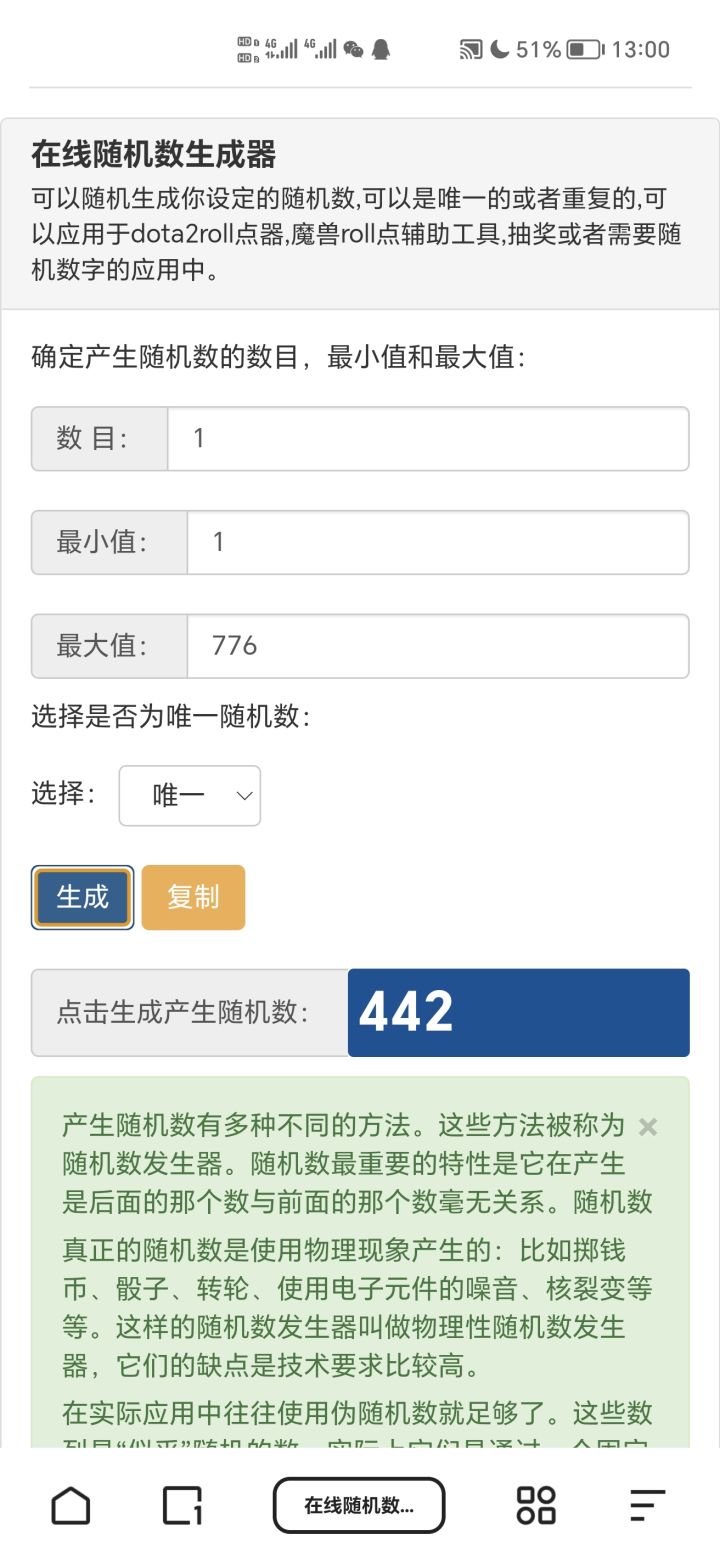Image resolution: width=720 pixels, height=1563 pixels.
Task: Tap the Do Not Disturb moon icon
Action: click(x=500, y=49)
